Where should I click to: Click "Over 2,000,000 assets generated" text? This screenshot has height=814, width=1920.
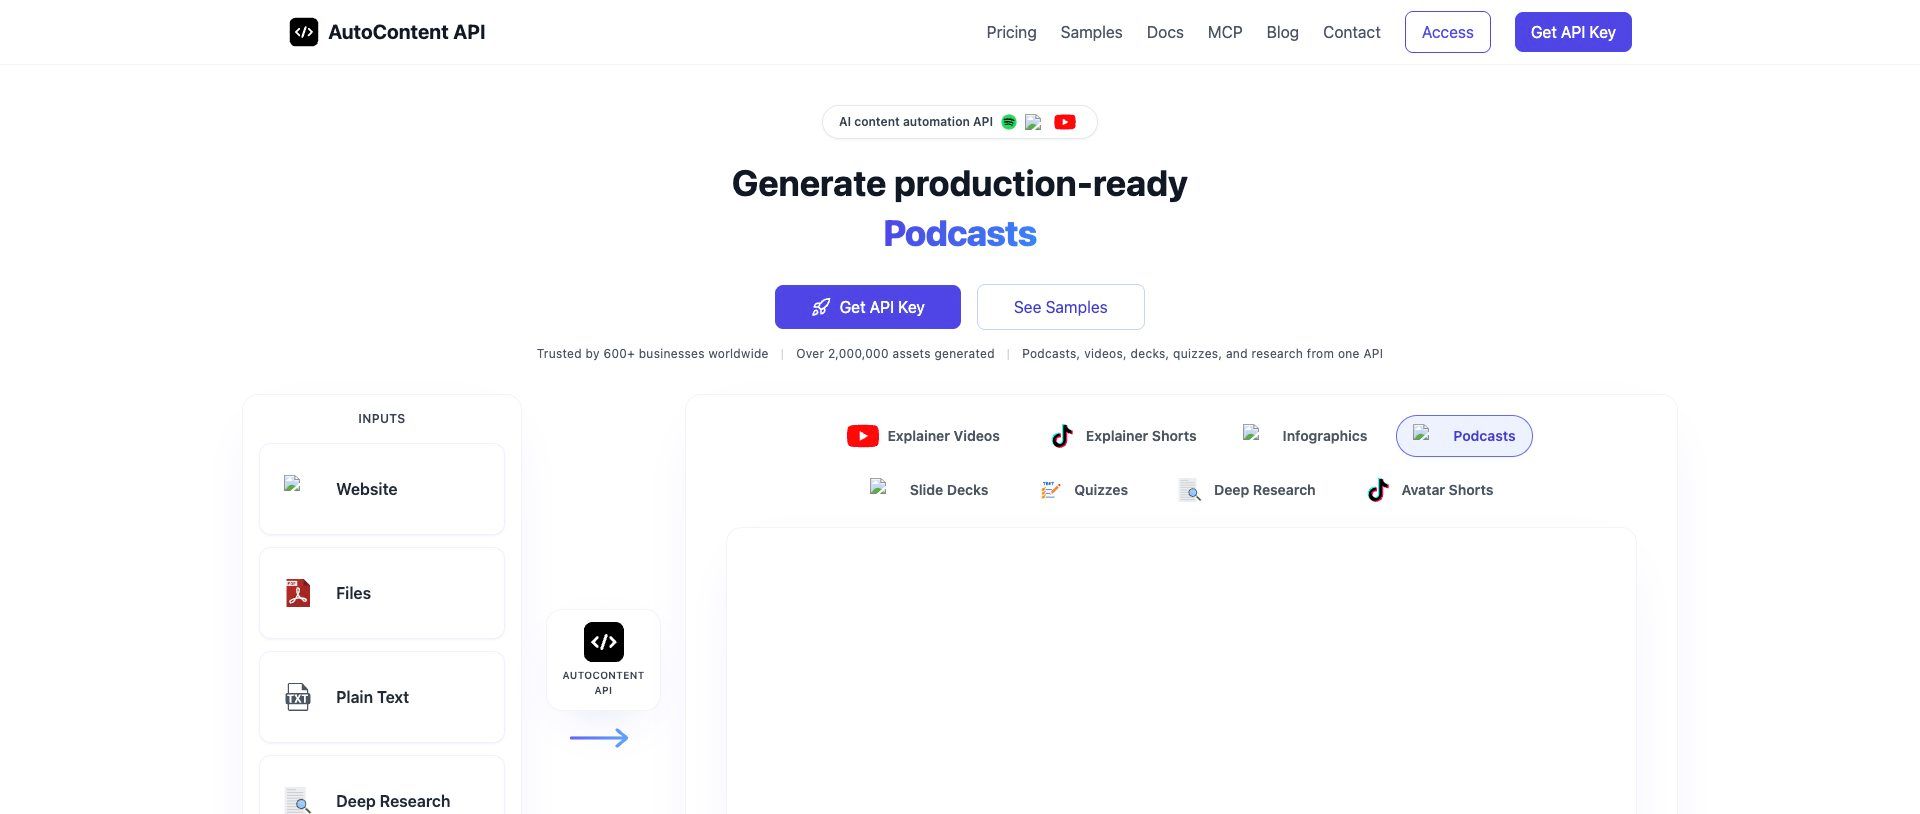coord(895,354)
